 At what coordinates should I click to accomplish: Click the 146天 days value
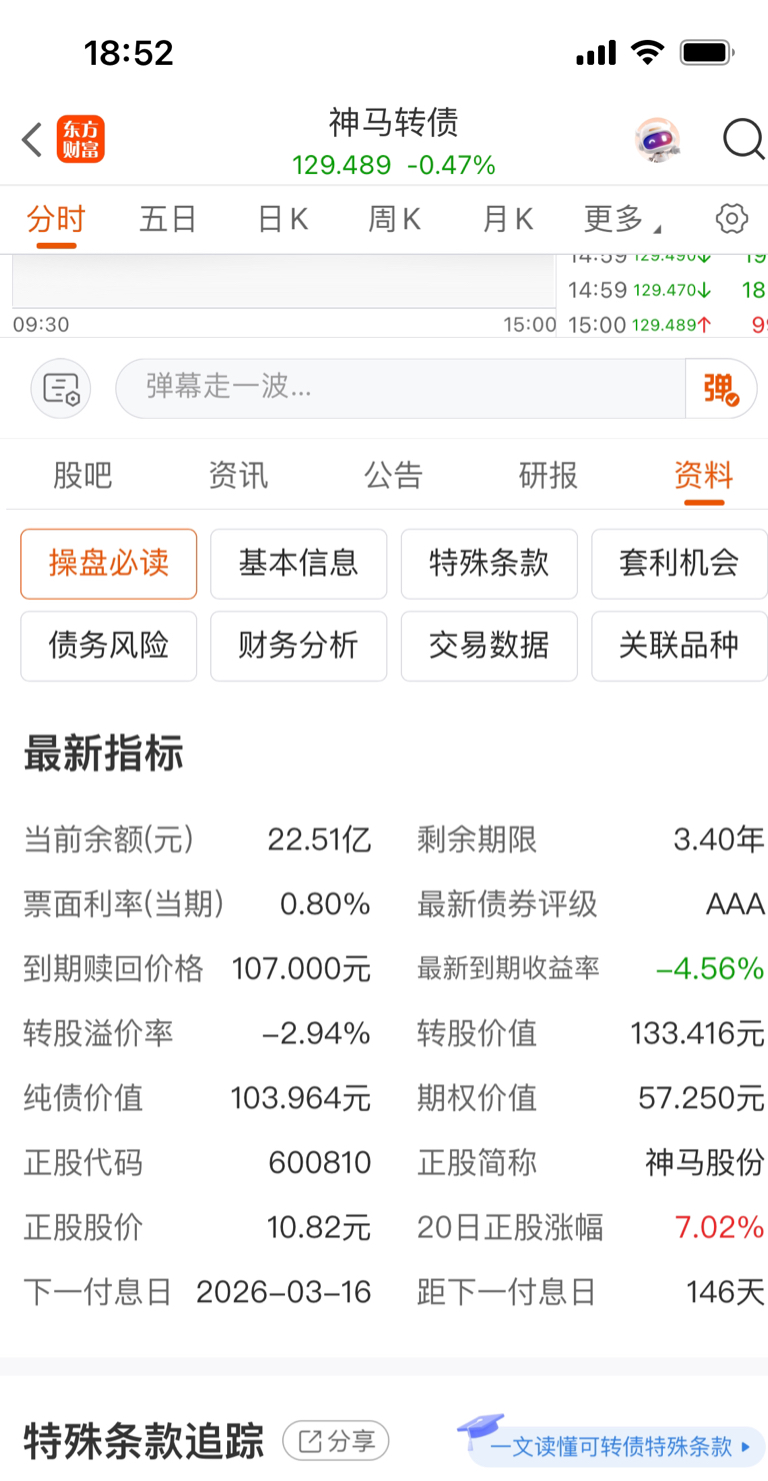tap(725, 1292)
